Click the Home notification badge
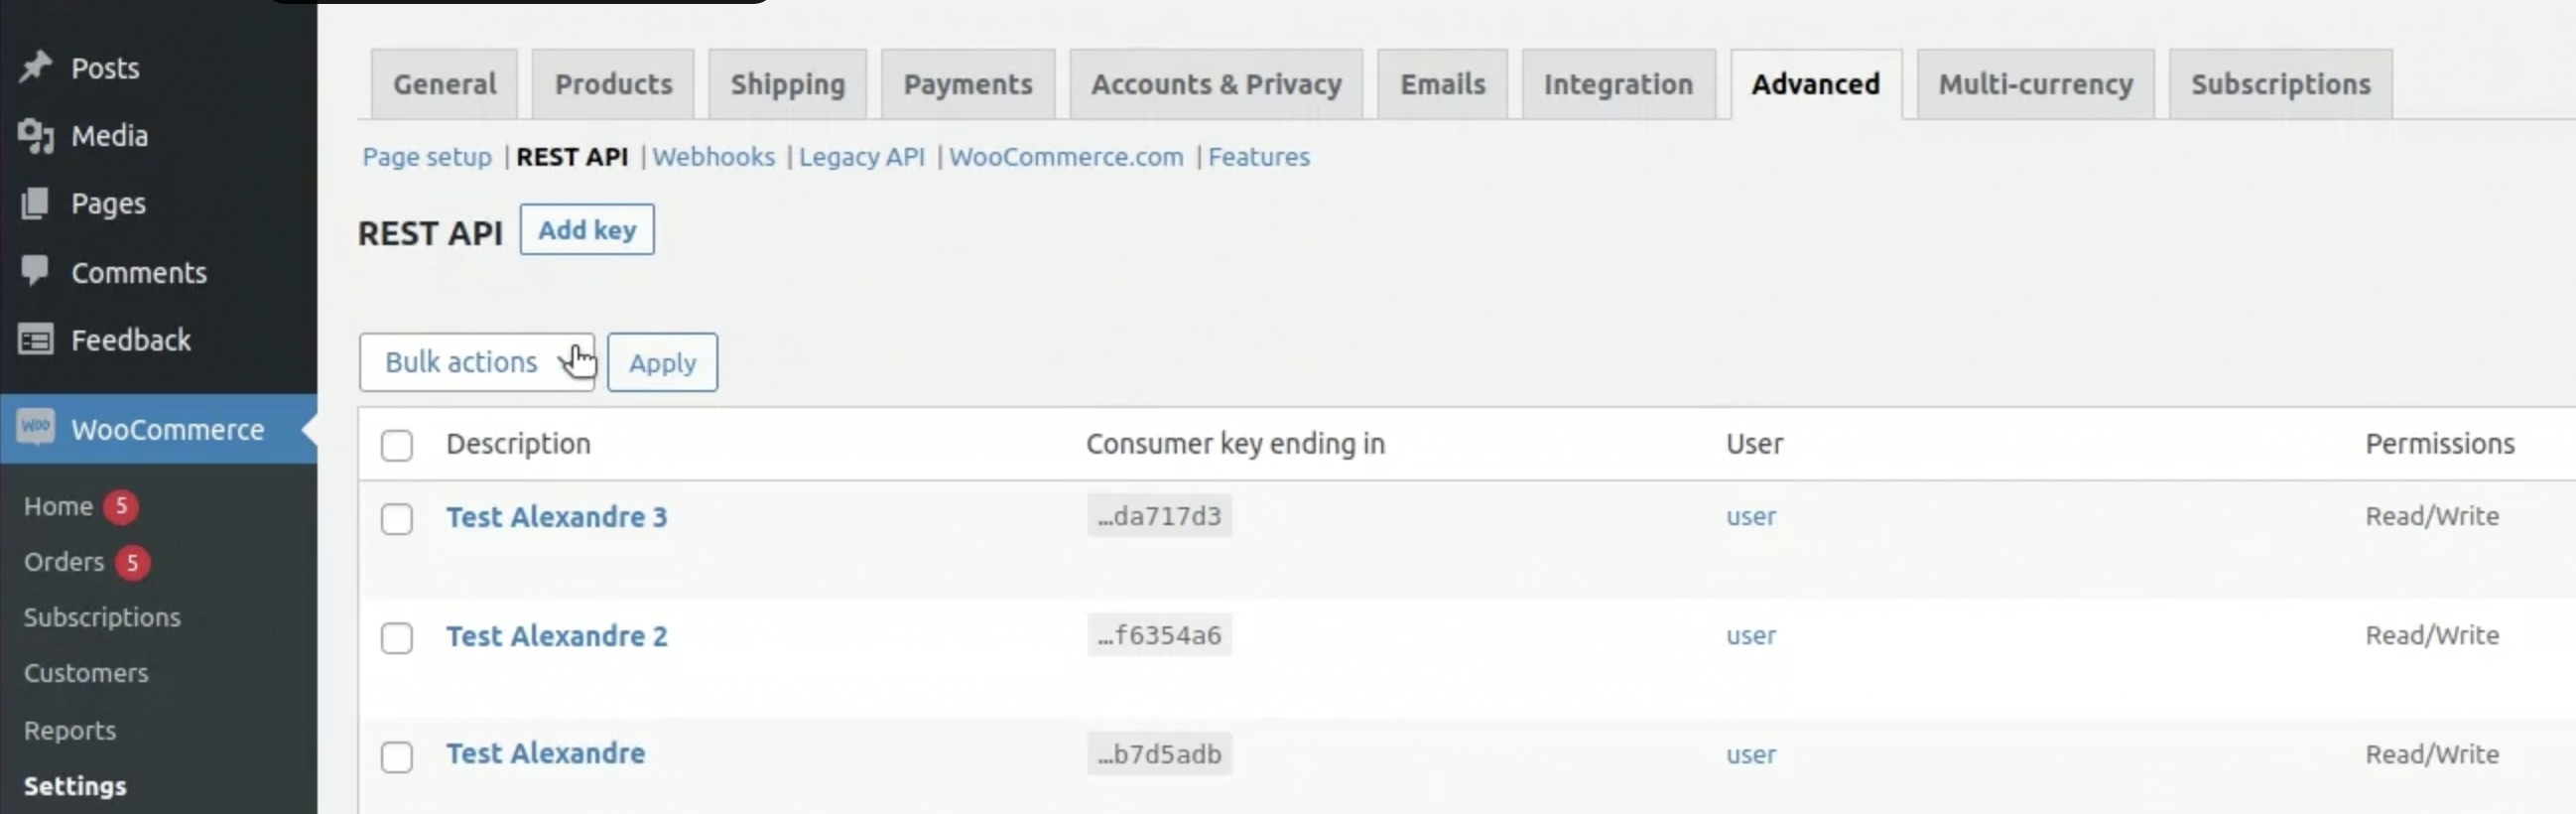The height and width of the screenshot is (814, 2576). pyautogui.click(x=121, y=506)
